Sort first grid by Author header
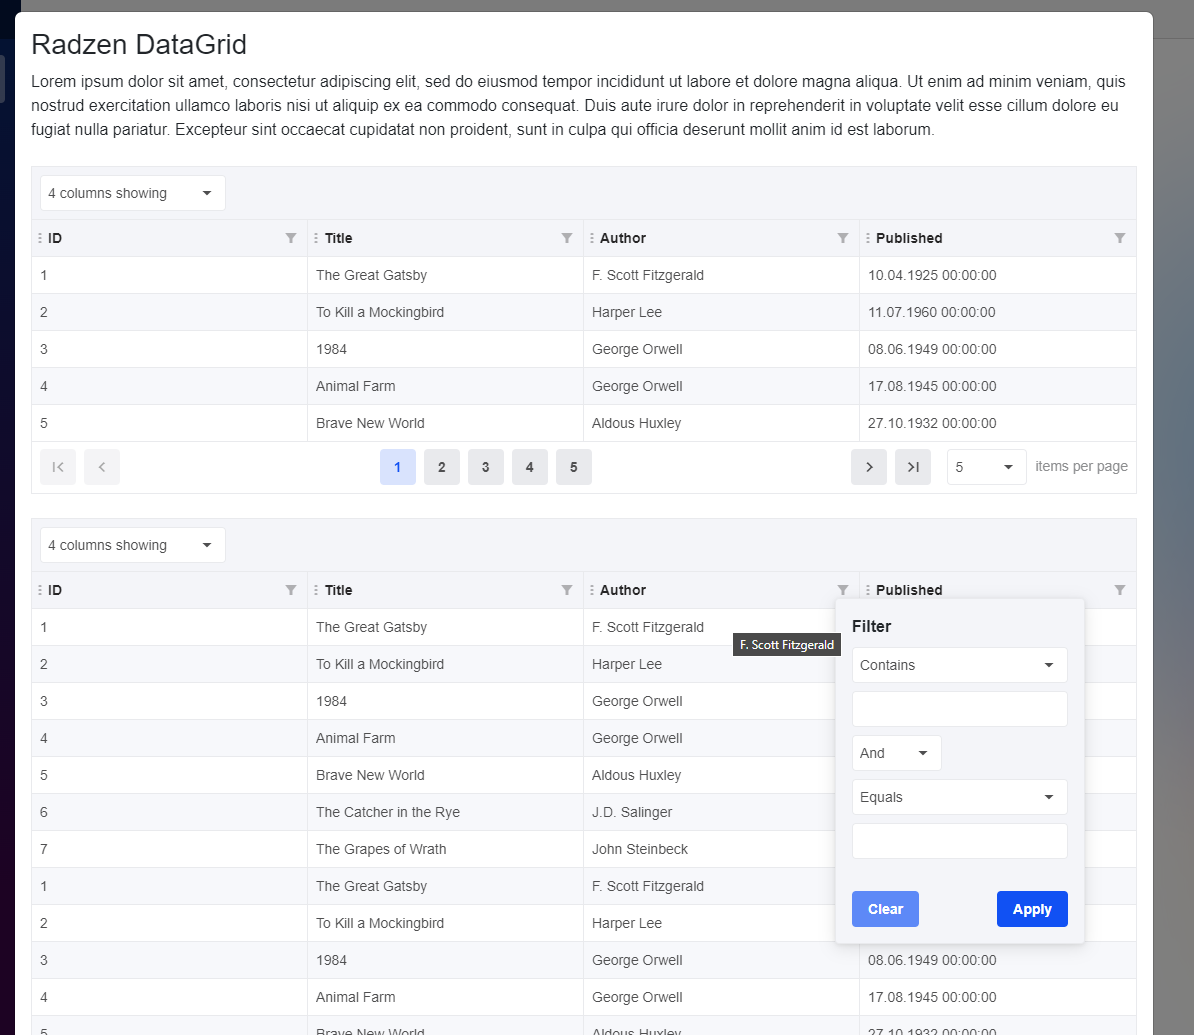Image resolution: width=1194 pixels, height=1035 pixels. point(623,238)
